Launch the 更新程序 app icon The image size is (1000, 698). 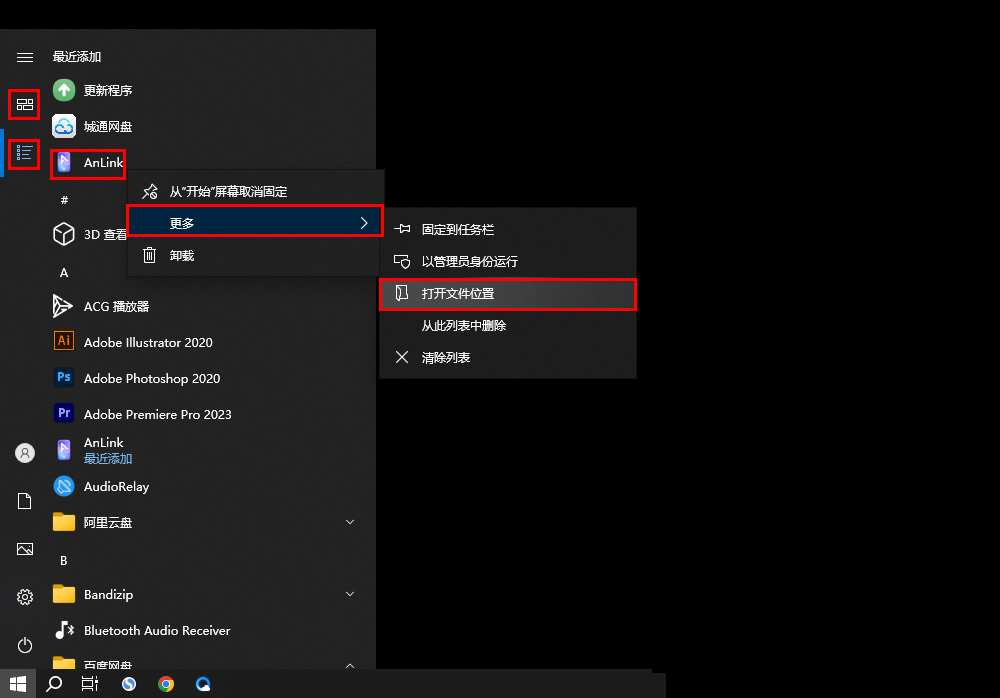click(x=64, y=90)
